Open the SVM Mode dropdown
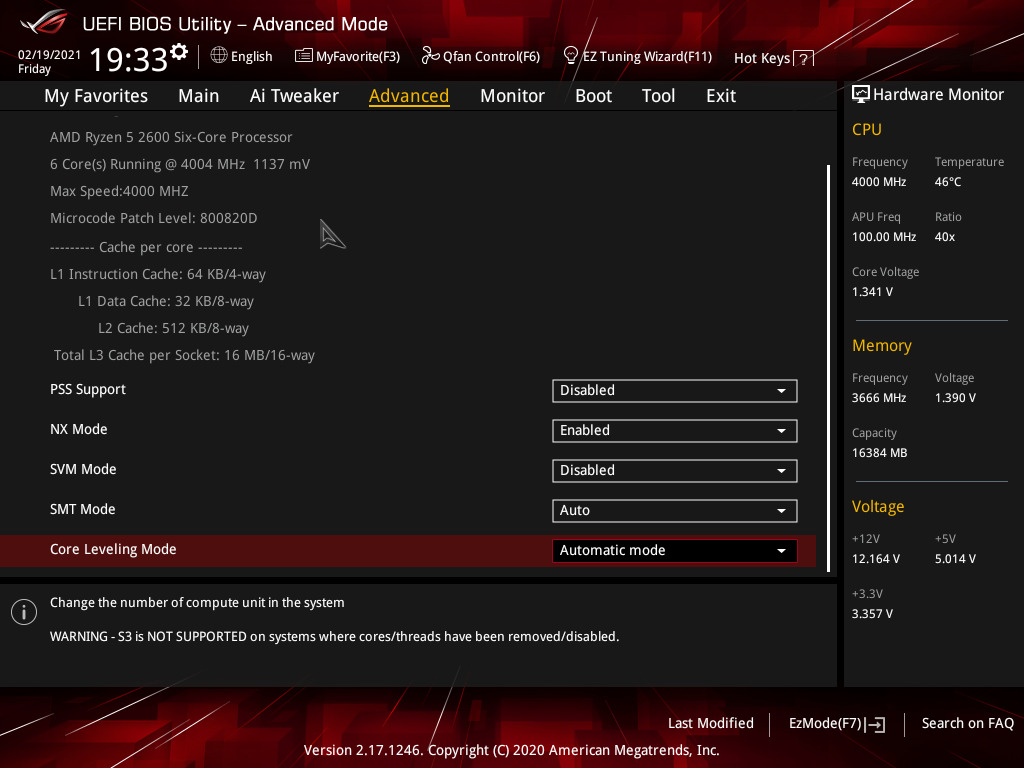Image resolution: width=1024 pixels, height=768 pixels. pyautogui.click(x=675, y=470)
